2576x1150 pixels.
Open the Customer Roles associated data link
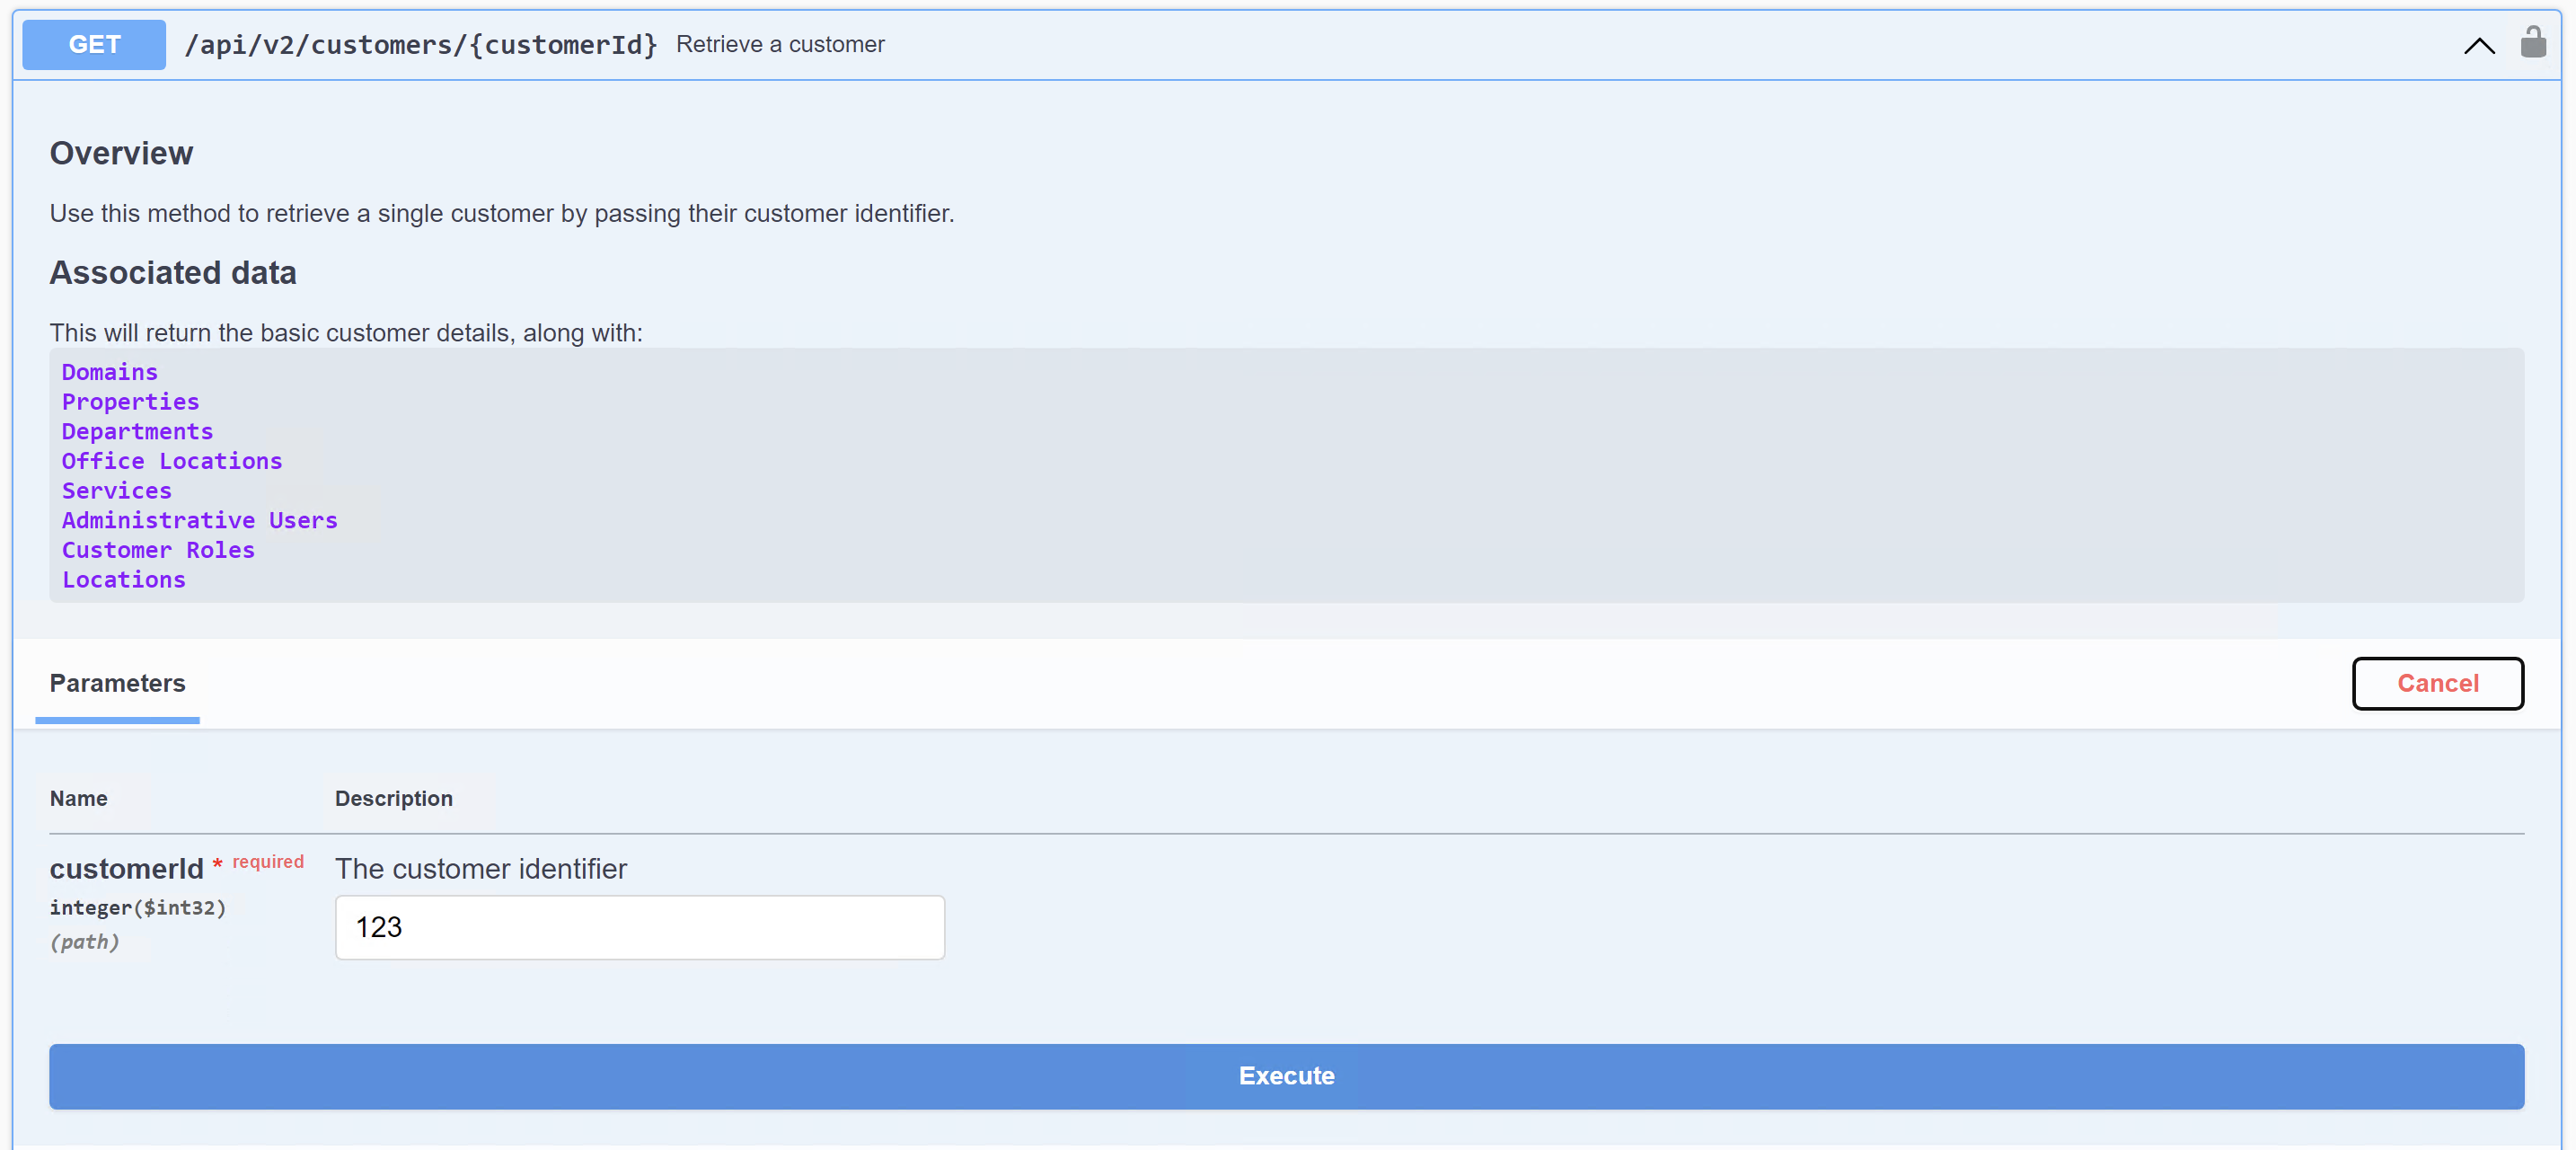click(x=158, y=550)
